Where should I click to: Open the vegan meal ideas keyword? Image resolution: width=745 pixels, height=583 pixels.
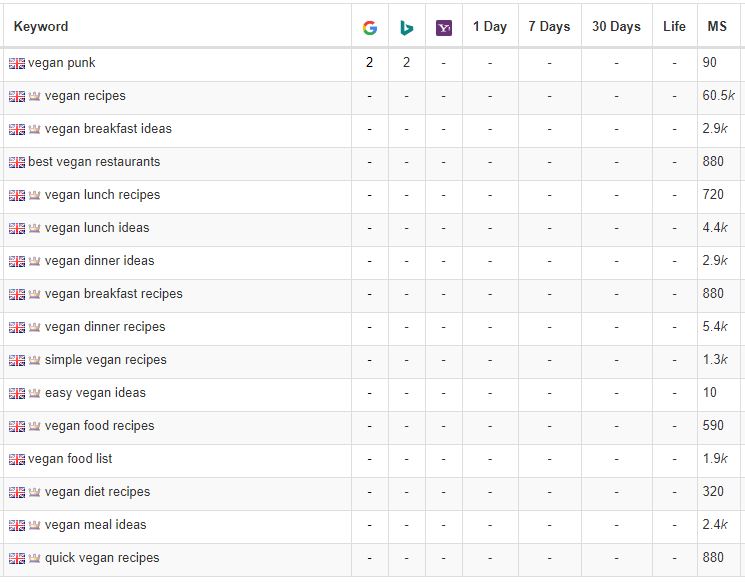coord(96,525)
